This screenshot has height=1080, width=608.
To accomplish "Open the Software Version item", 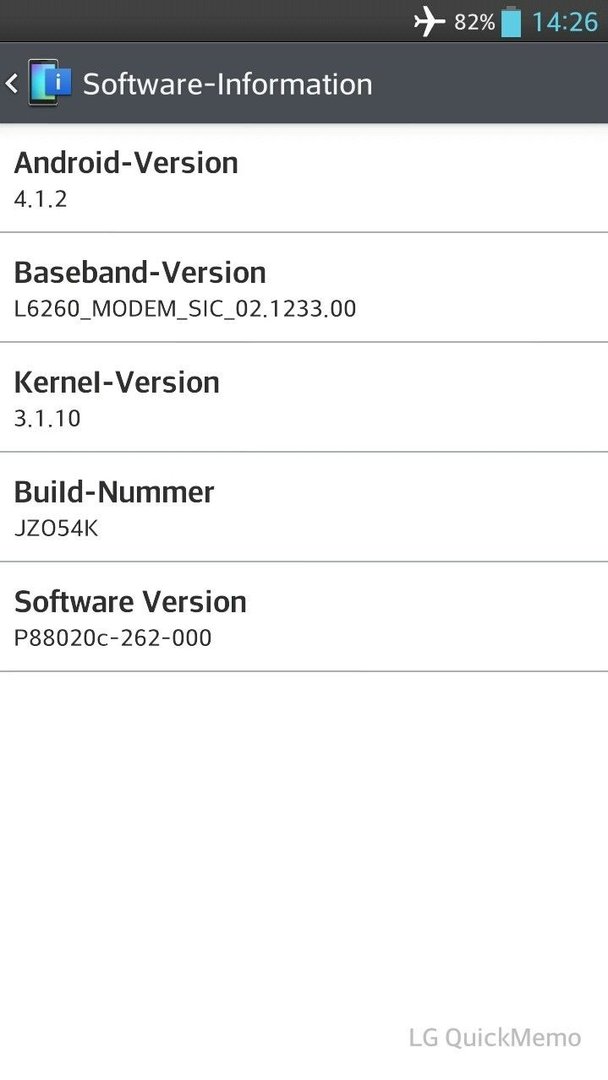I will 304,616.
